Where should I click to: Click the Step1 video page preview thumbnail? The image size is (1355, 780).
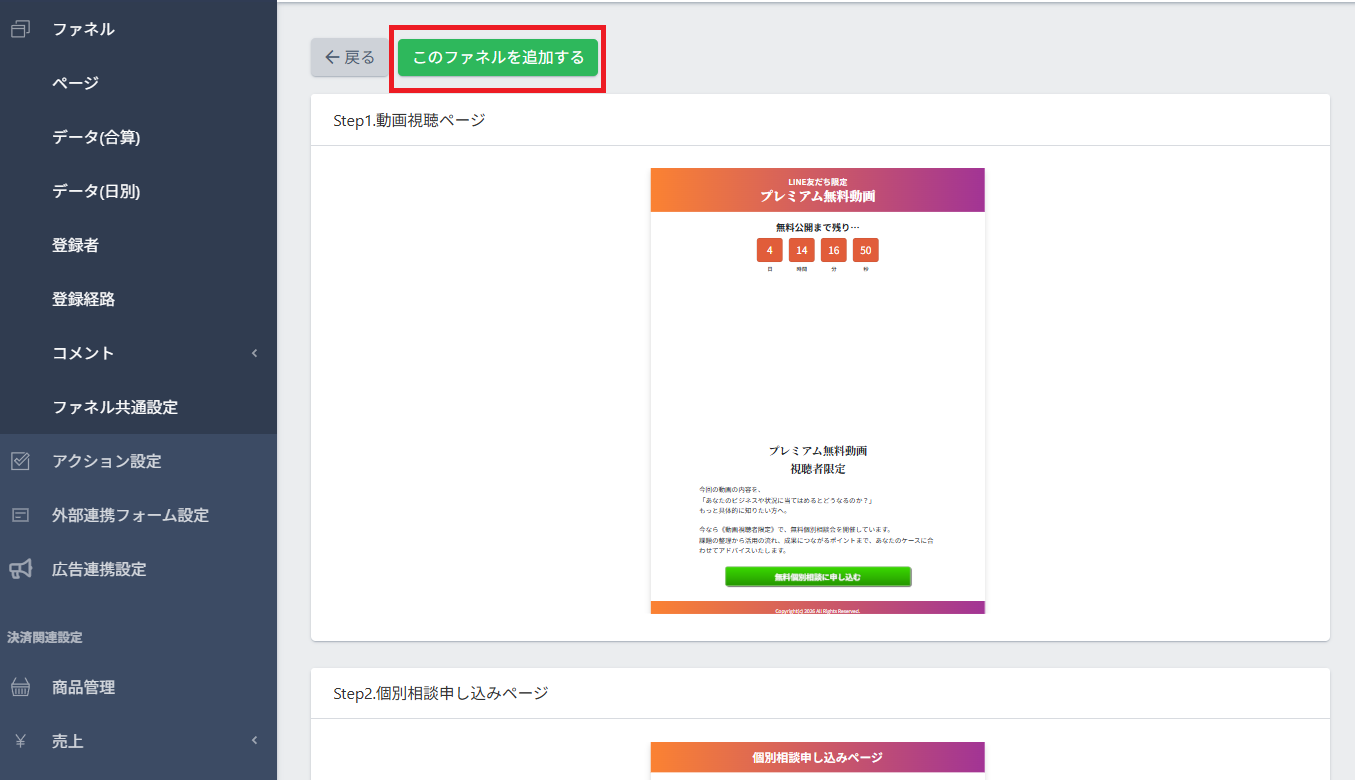[818, 390]
